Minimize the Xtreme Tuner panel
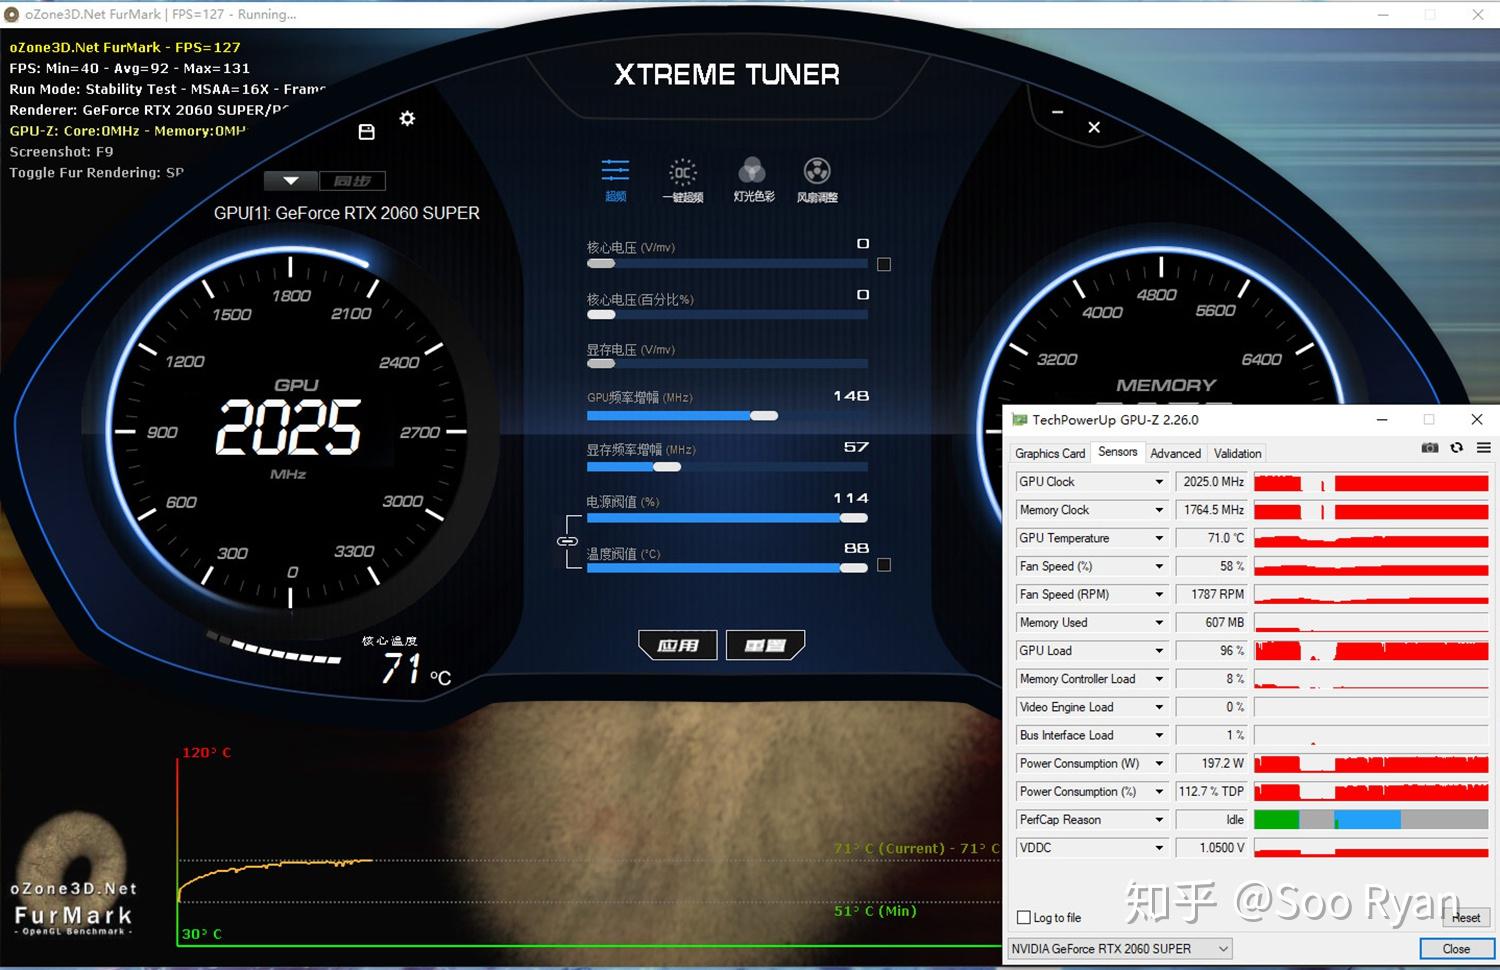 pyautogui.click(x=1057, y=112)
